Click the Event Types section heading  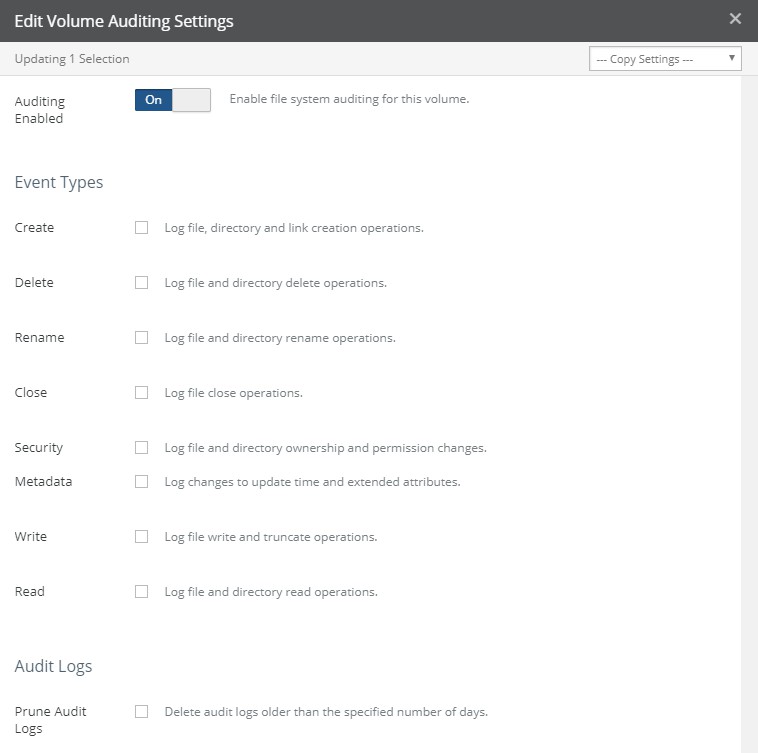tap(58, 183)
